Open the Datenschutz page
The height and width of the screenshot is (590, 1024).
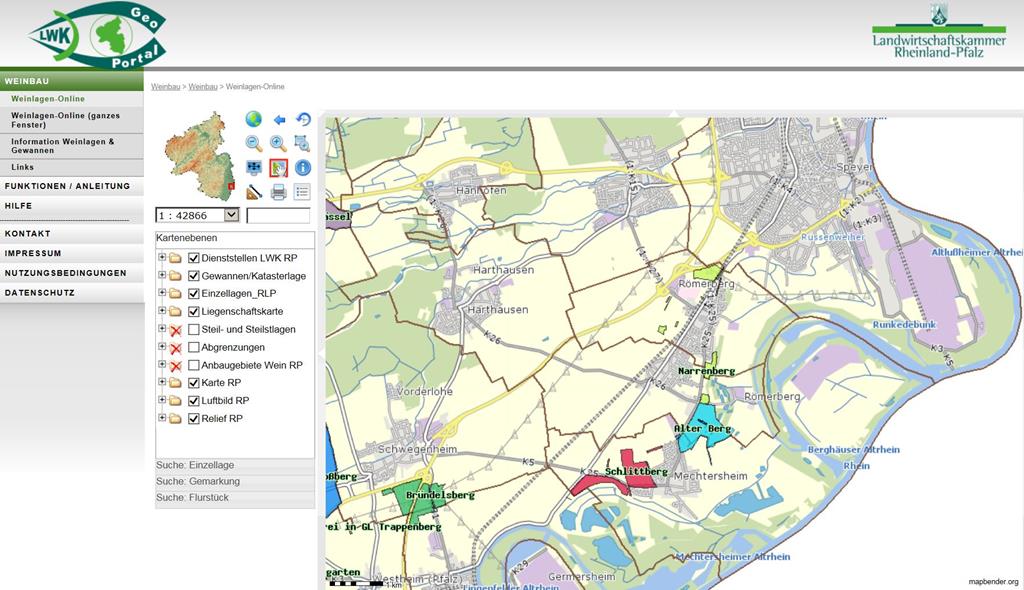72,293
